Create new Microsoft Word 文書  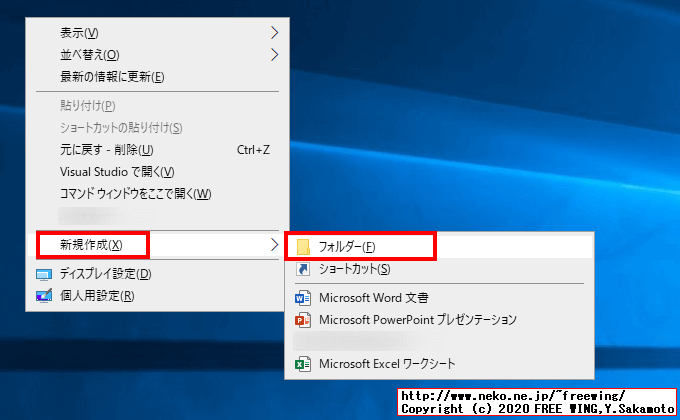click(439, 298)
